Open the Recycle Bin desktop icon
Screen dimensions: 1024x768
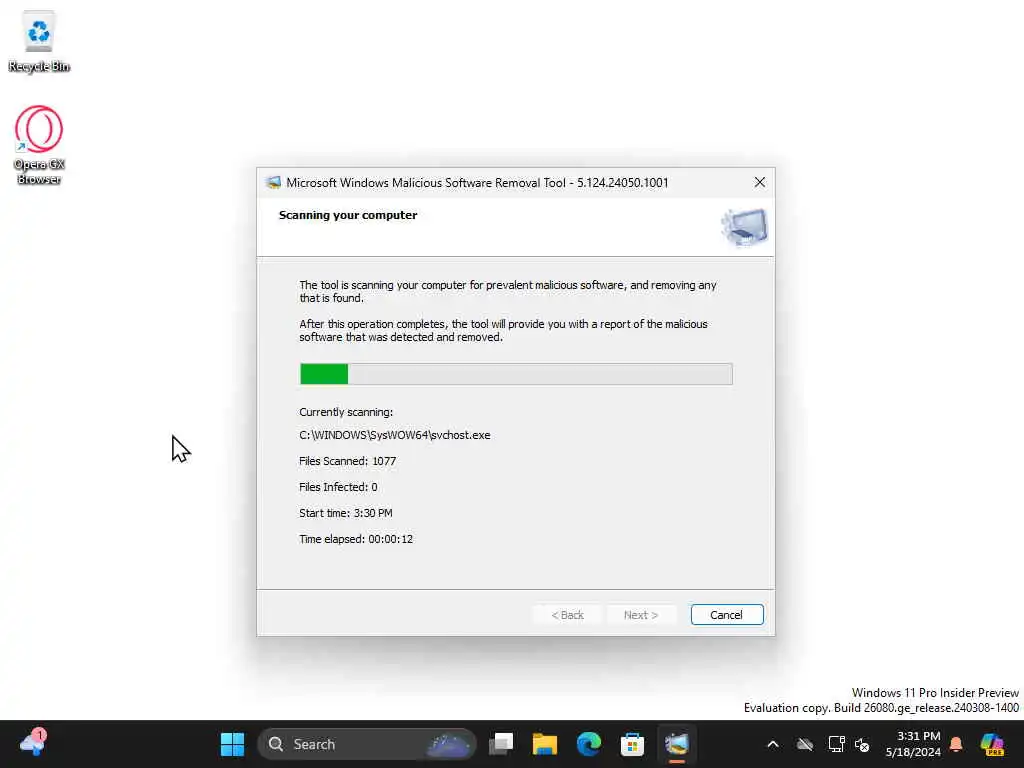click(39, 41)
